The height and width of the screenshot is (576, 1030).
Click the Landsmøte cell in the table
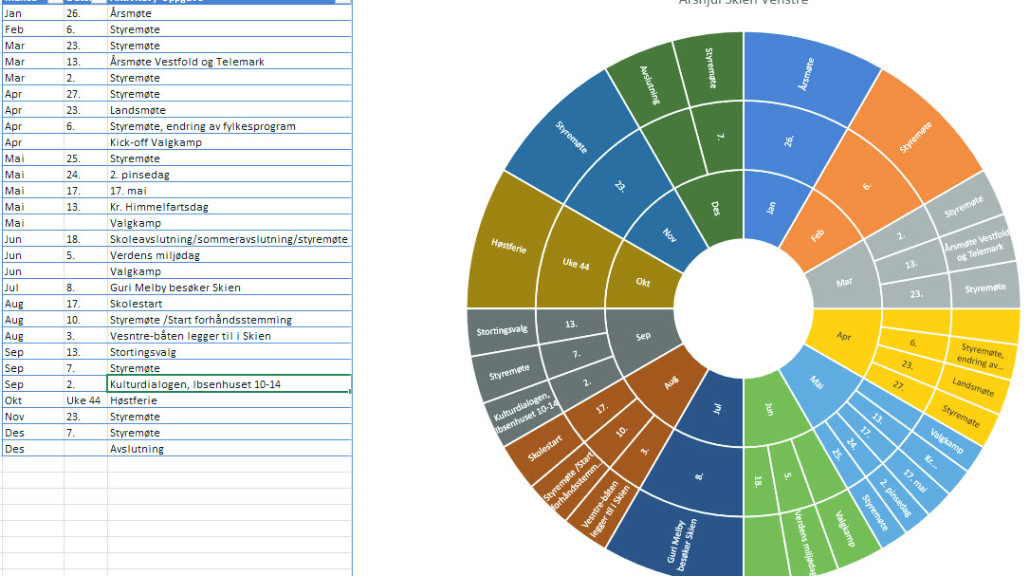[229, 110]
